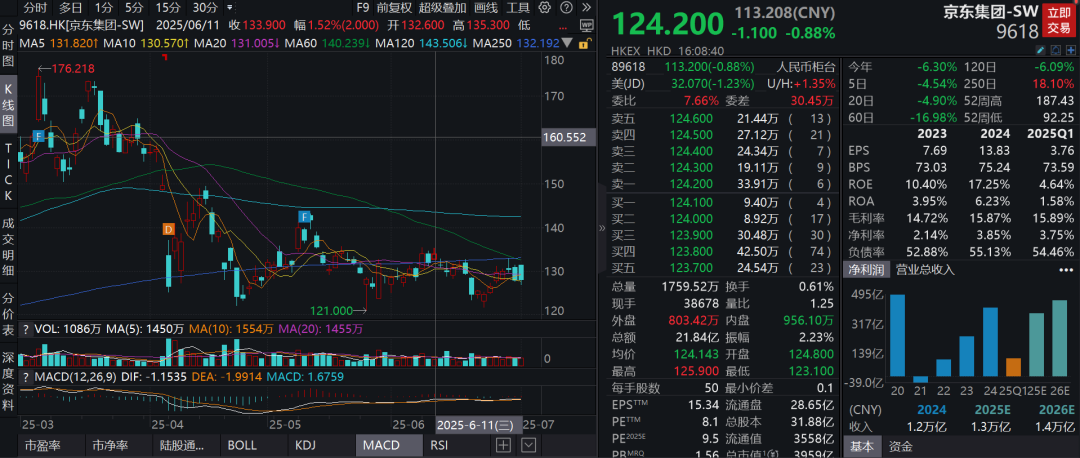Open chart settings gear icon
This screenshot has width=1080, height=458.
547,7
